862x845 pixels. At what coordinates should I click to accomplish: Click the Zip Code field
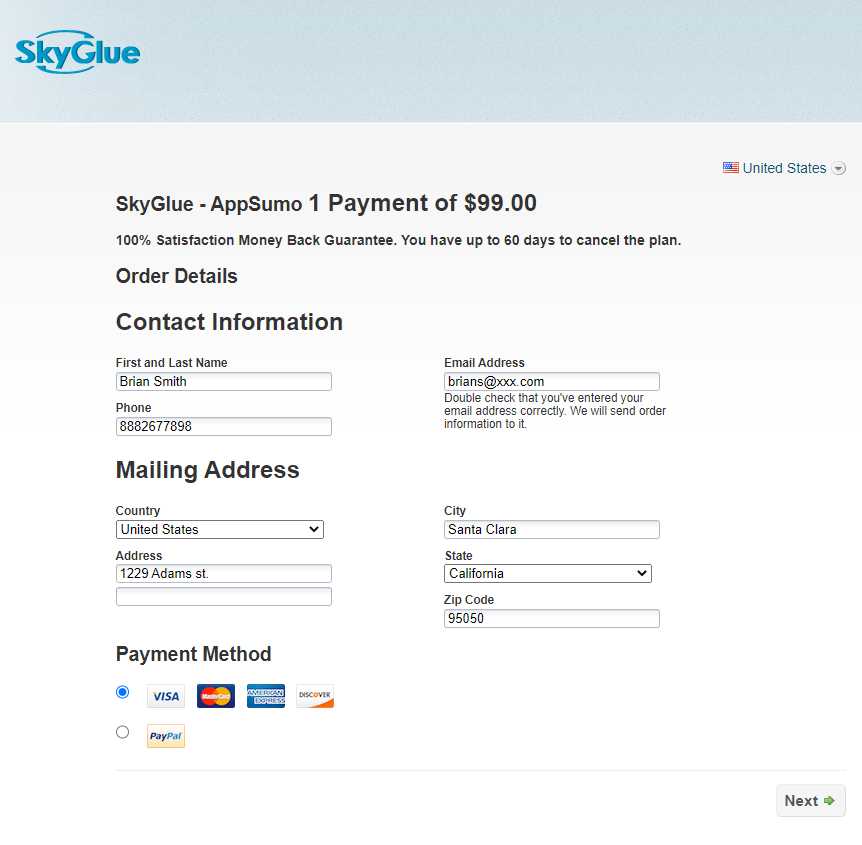(x=552, y=618)
